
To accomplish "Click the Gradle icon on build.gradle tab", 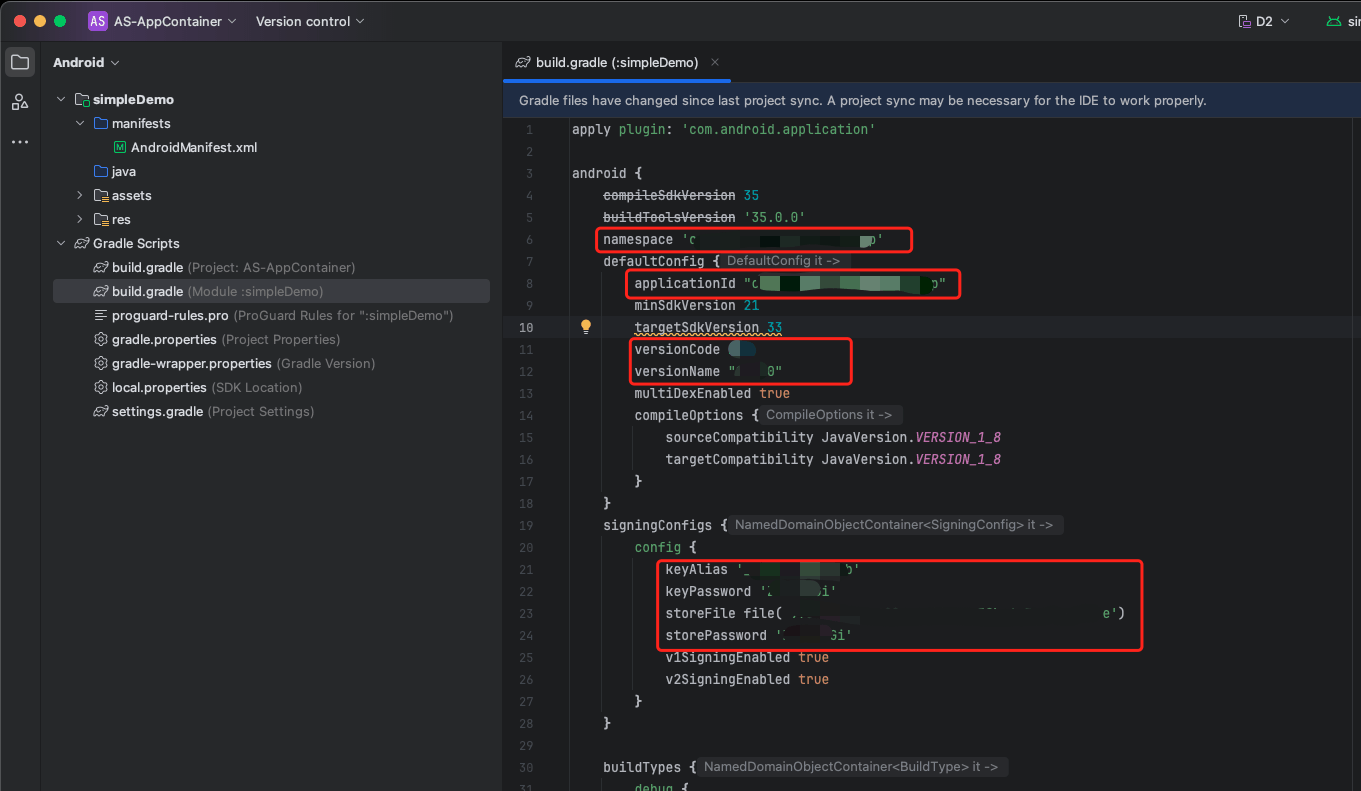I will click(x=522, y=62).
